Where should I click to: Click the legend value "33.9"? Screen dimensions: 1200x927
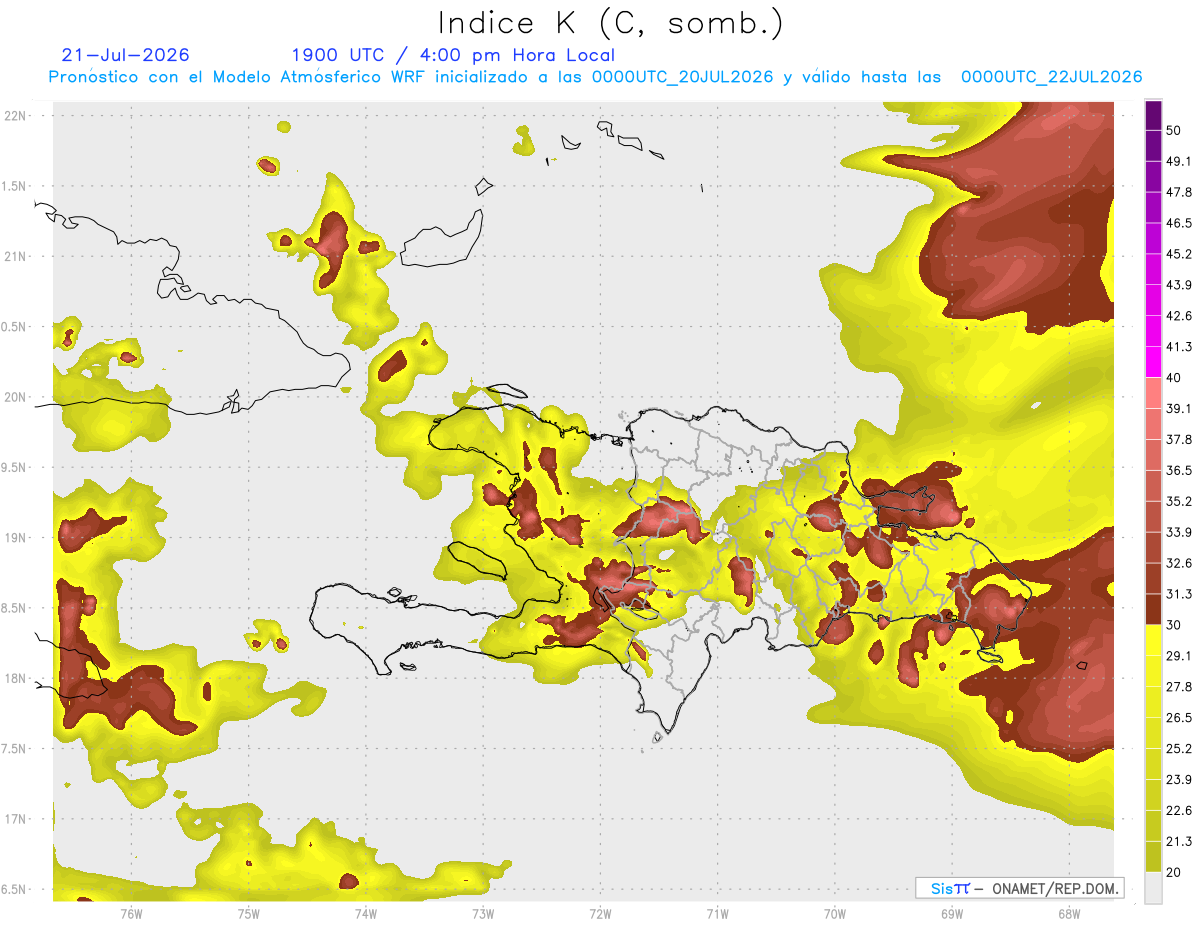(x=1180, y=533)
